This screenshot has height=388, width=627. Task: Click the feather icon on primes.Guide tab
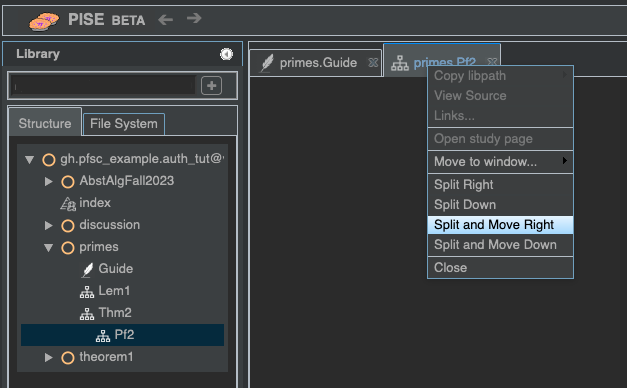tap(266, 63)
